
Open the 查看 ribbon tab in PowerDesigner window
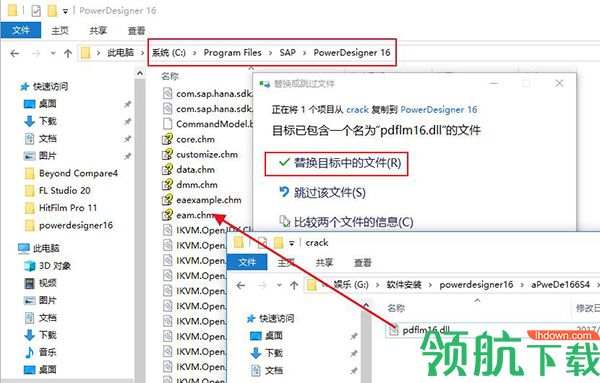point(136,31)
